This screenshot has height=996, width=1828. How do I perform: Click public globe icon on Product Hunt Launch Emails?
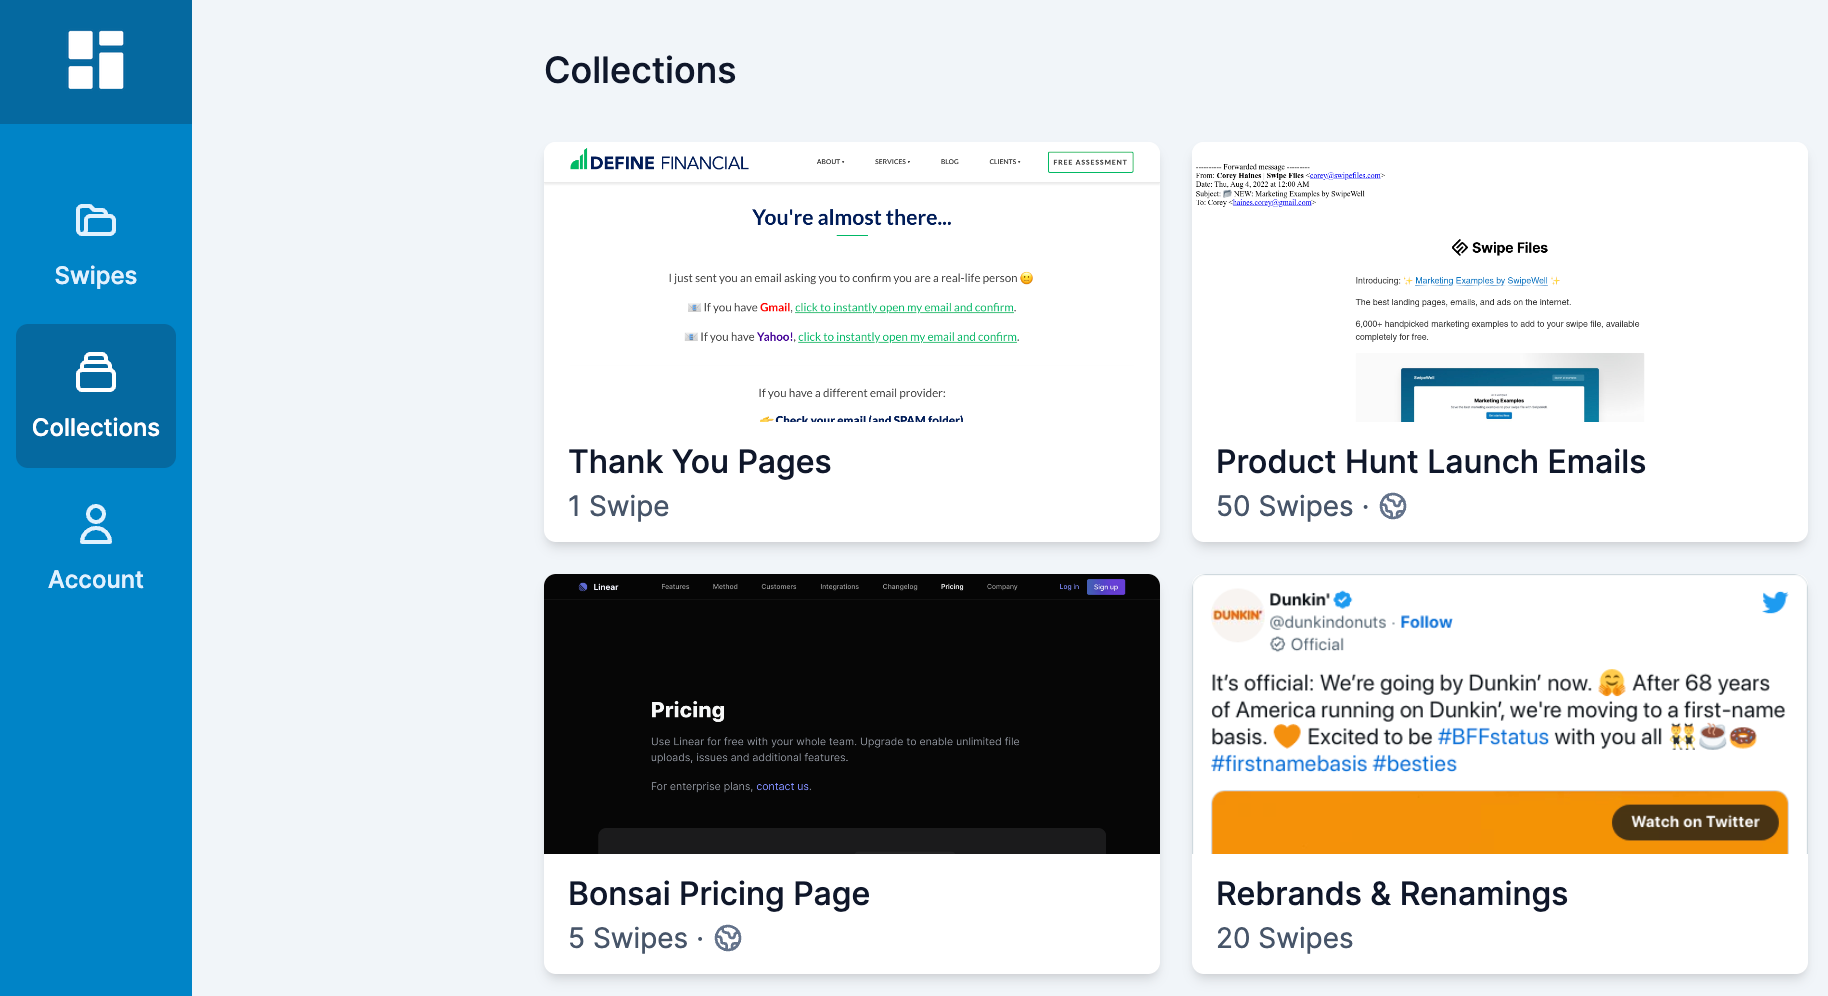1393,506
